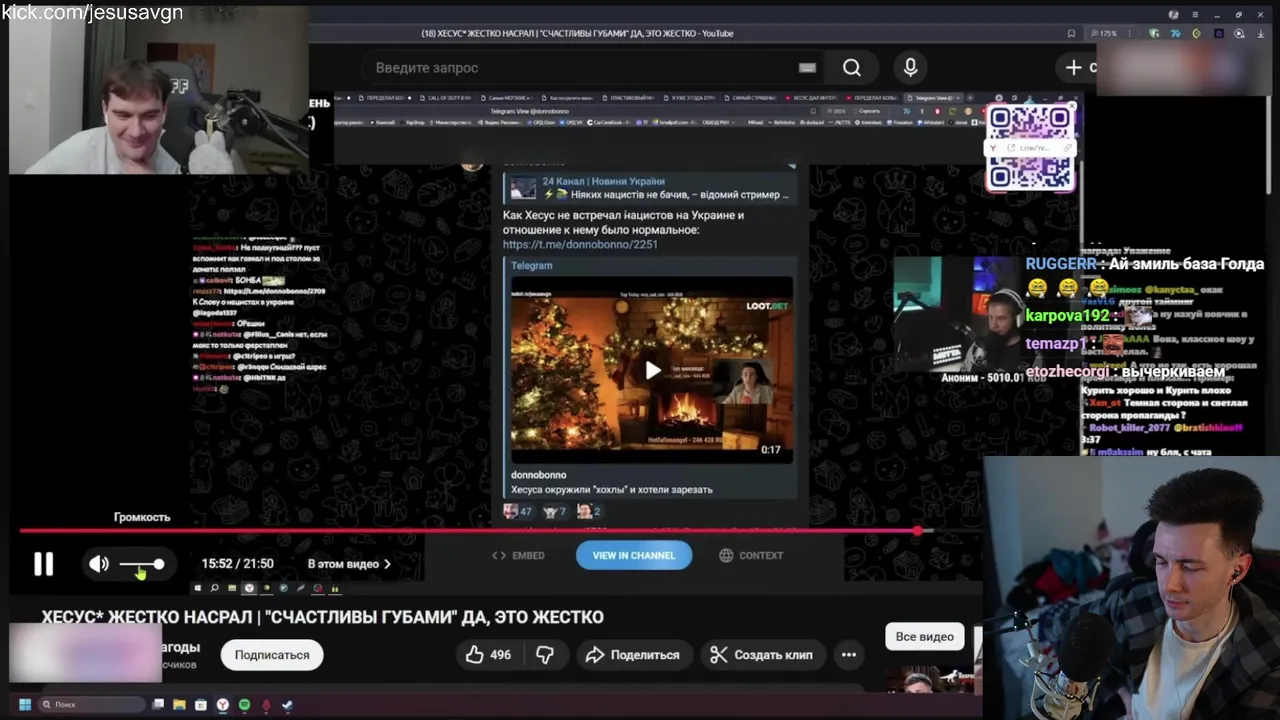
Task: Expand the 'В этом видео' chapters chevron
Action: coord(388,564)
